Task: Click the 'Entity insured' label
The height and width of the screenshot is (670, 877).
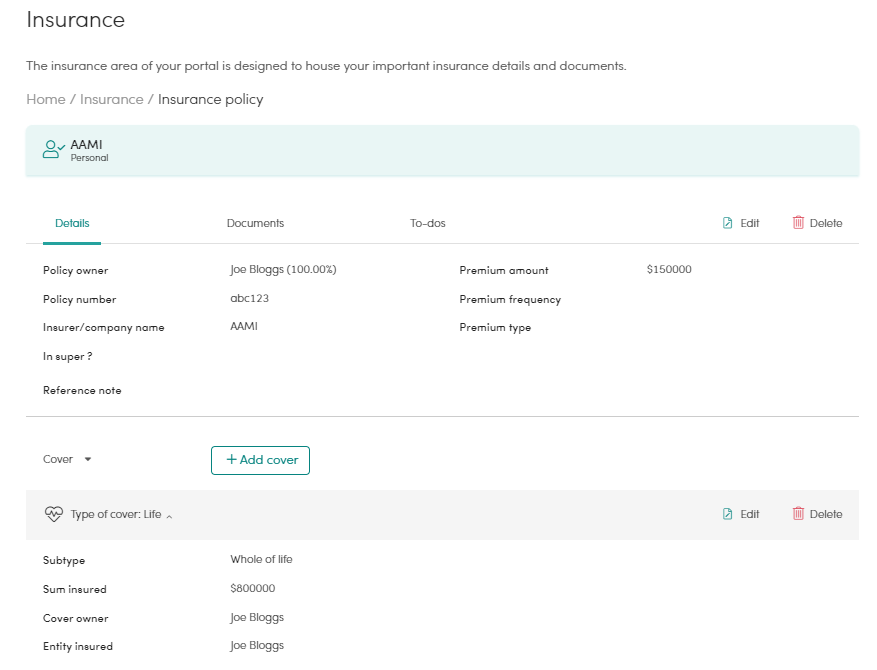Action: click(78, 647)
